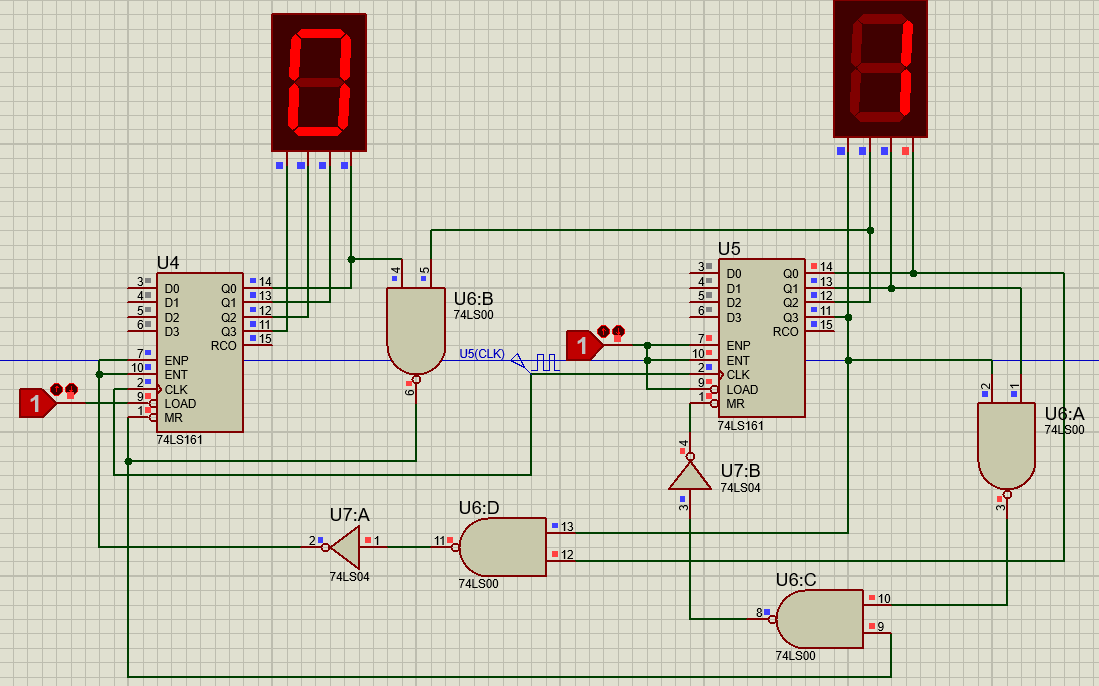
Task: Click input pin 10 of U6:C
Action: [x=878, y=604]
